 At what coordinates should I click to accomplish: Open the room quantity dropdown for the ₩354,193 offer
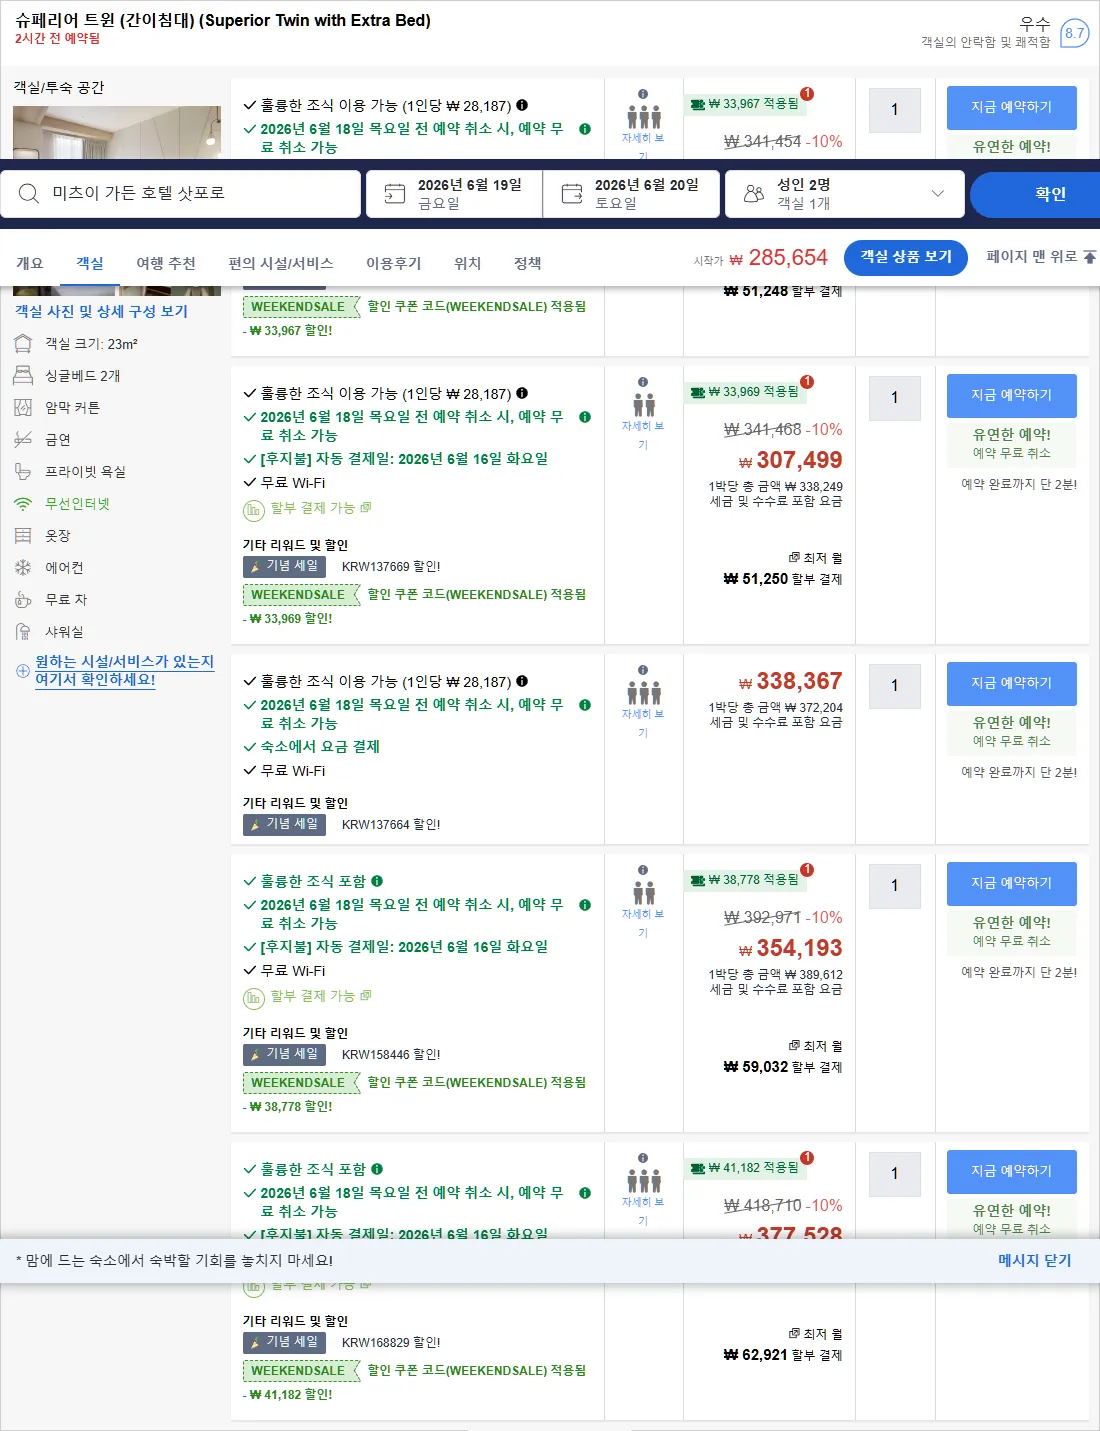click(x=895, y=886)
